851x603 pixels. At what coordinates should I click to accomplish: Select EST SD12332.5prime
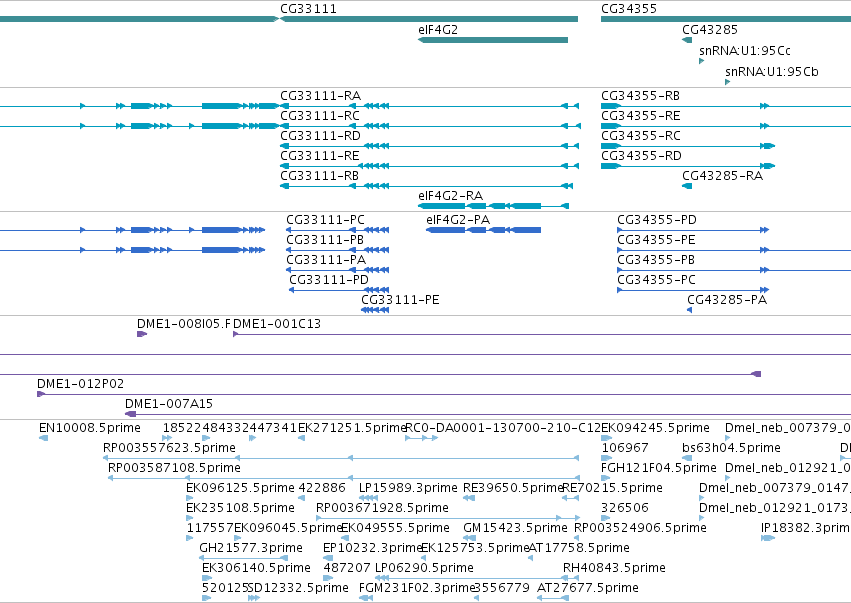298,588
